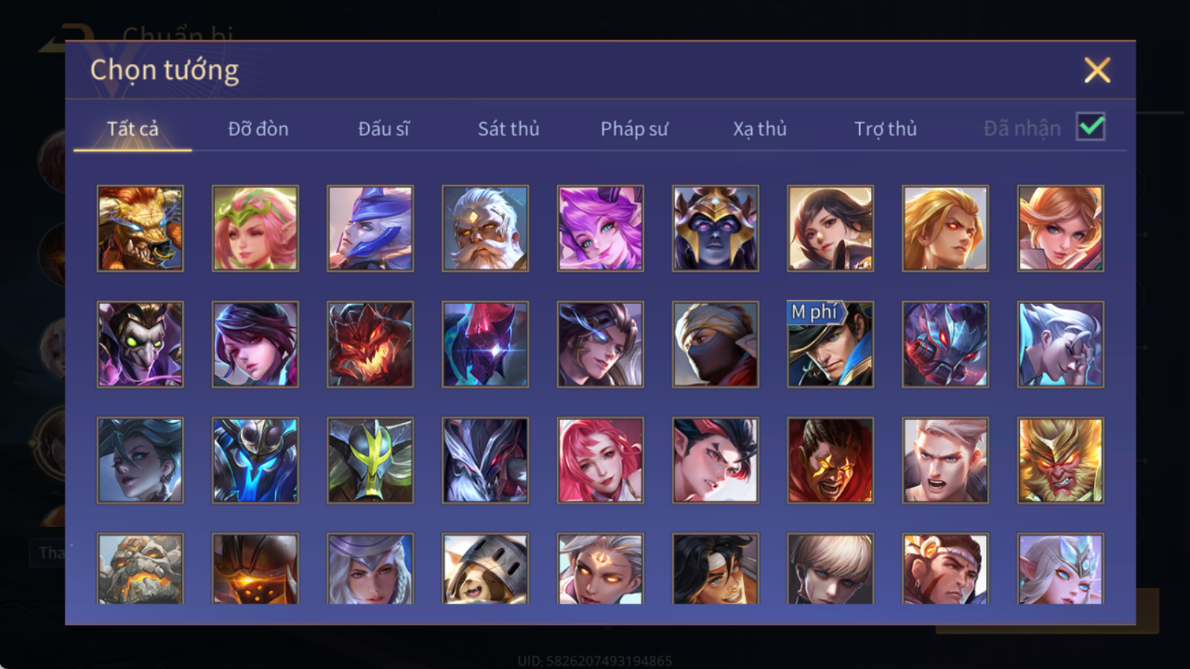Pick the gold-helmeted dark face hero
Viewport: 1190px width, 669px height.
(715, 228)
